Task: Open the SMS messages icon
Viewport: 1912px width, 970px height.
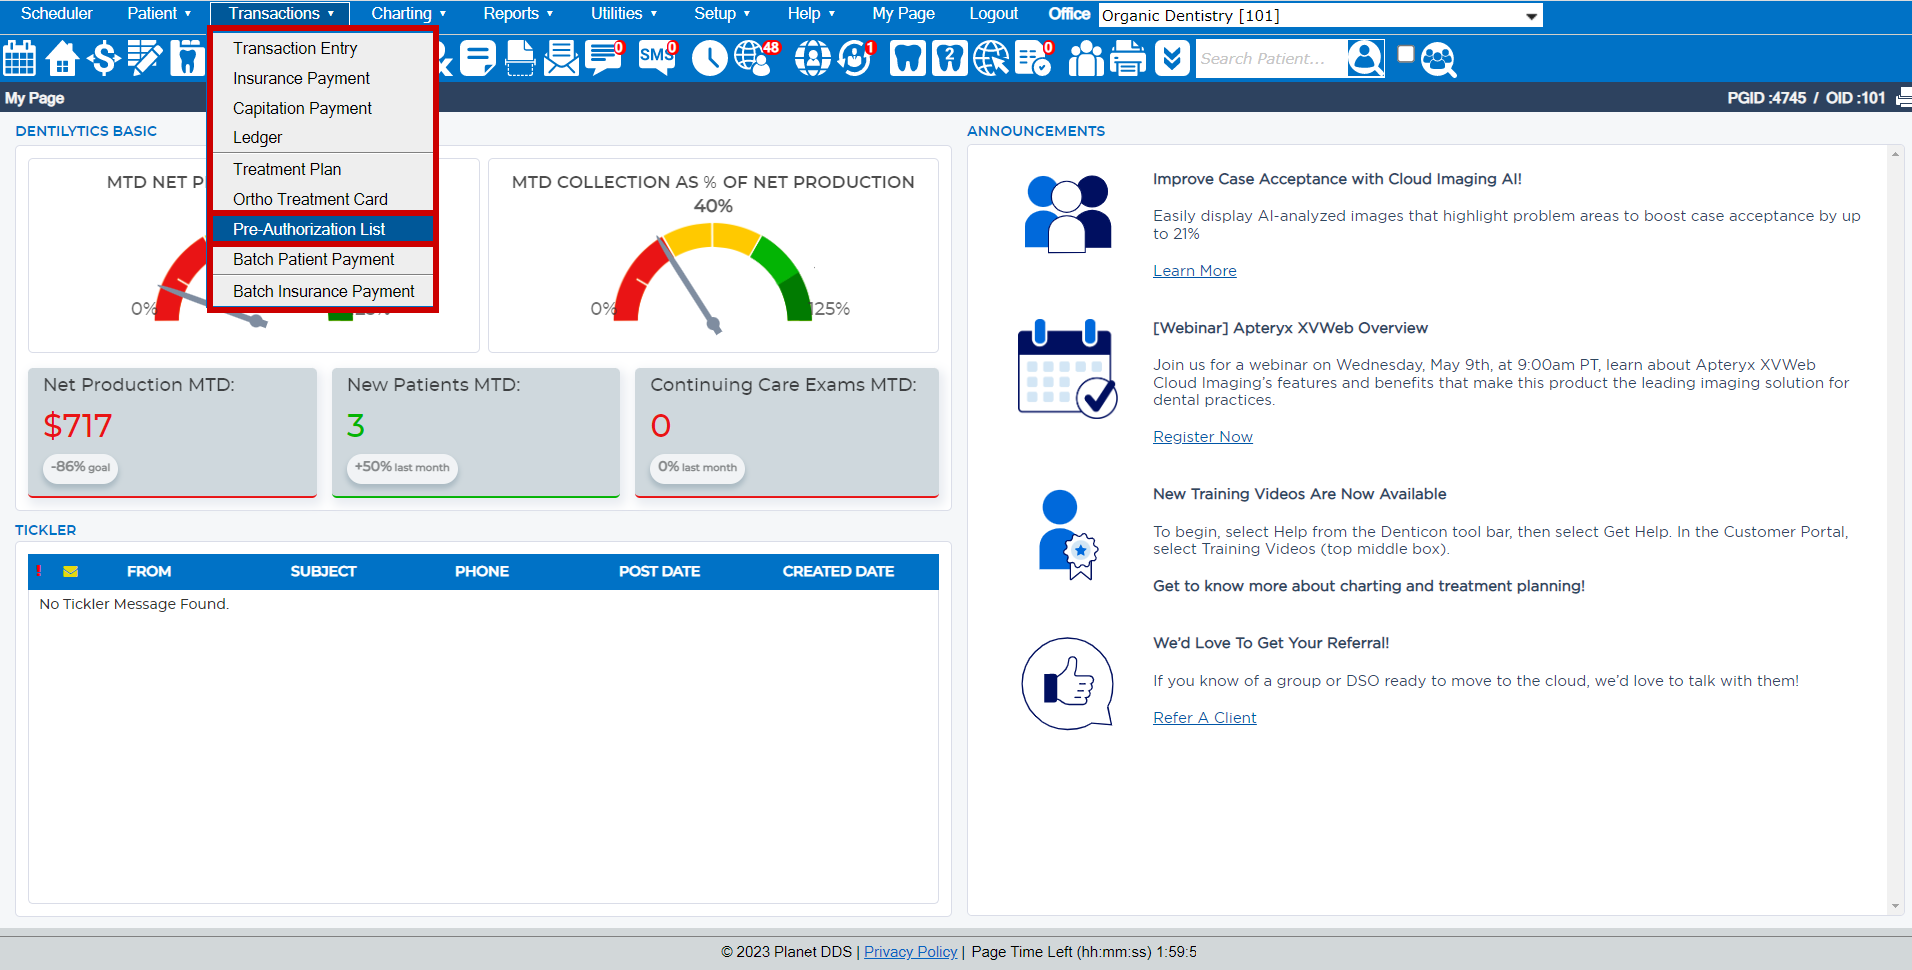Action: tap(656, 58)
